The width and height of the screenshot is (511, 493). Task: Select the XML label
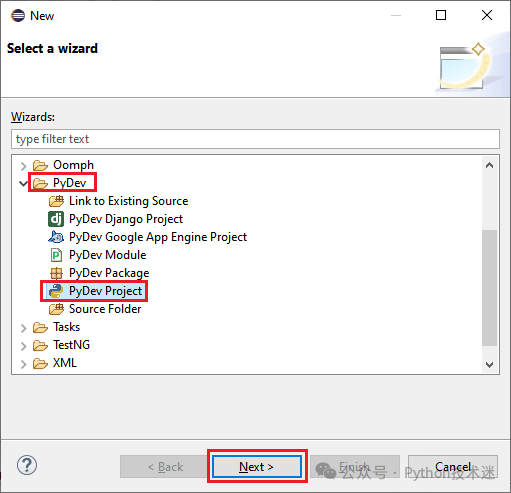(x=65, y=363)
